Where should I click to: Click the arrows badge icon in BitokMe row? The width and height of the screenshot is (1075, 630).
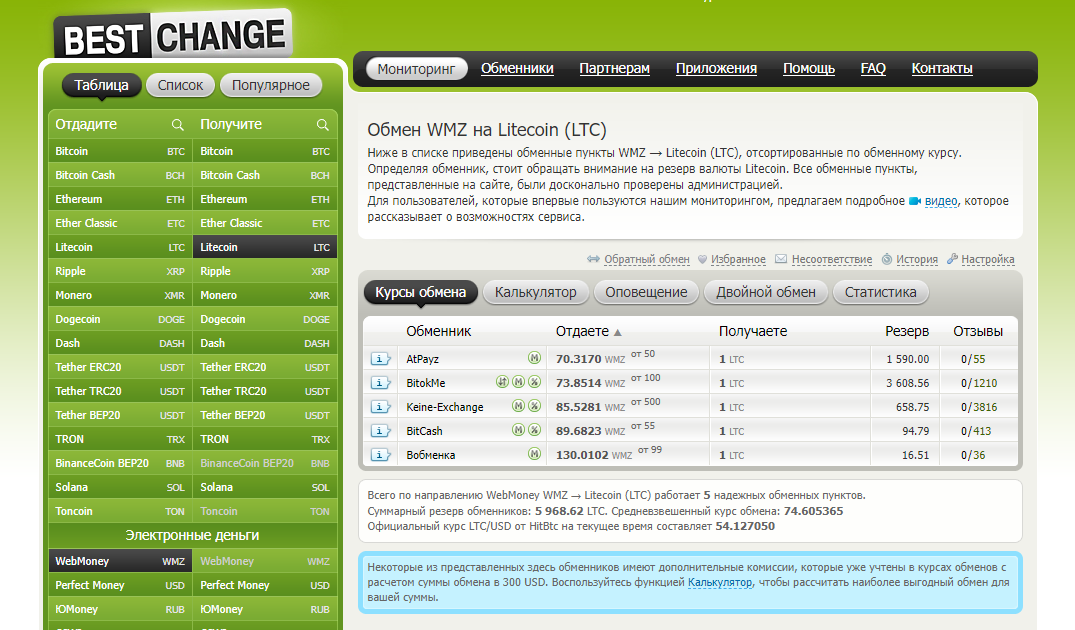[503, 382]
